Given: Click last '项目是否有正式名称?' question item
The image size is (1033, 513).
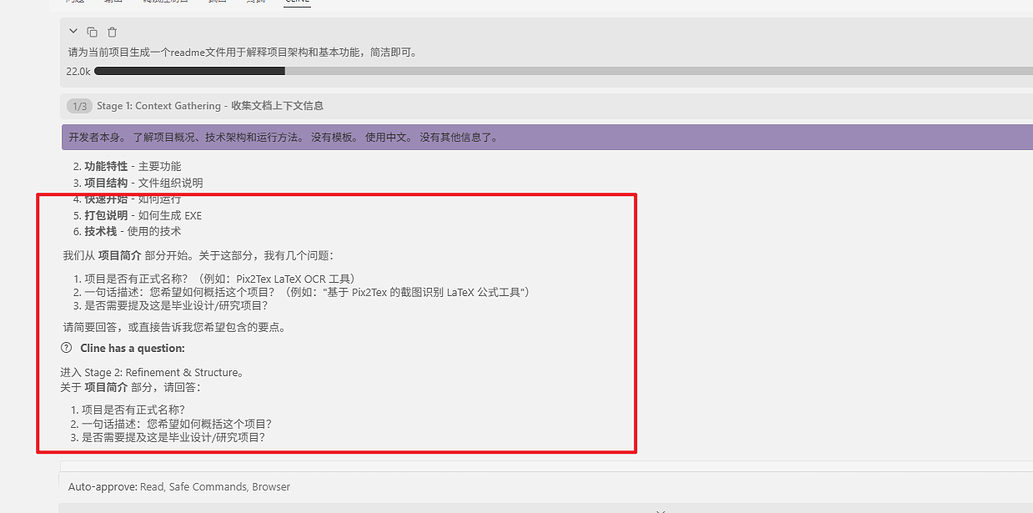Looking at the screenshot, I should (128, 410).
